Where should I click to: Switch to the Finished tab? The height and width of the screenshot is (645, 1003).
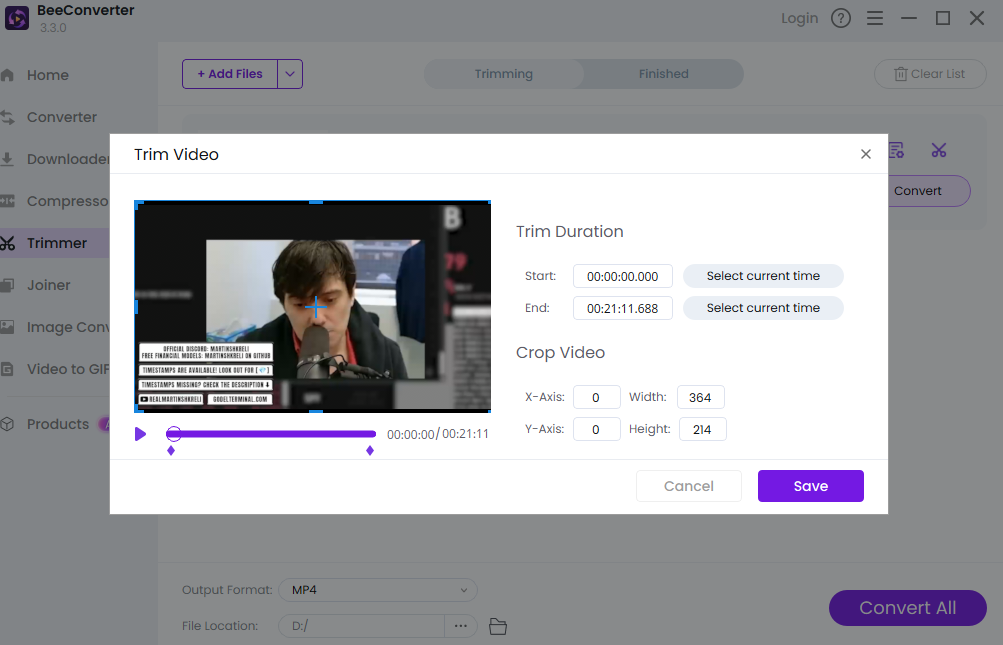pyautogui.click(x=663, y=74)
